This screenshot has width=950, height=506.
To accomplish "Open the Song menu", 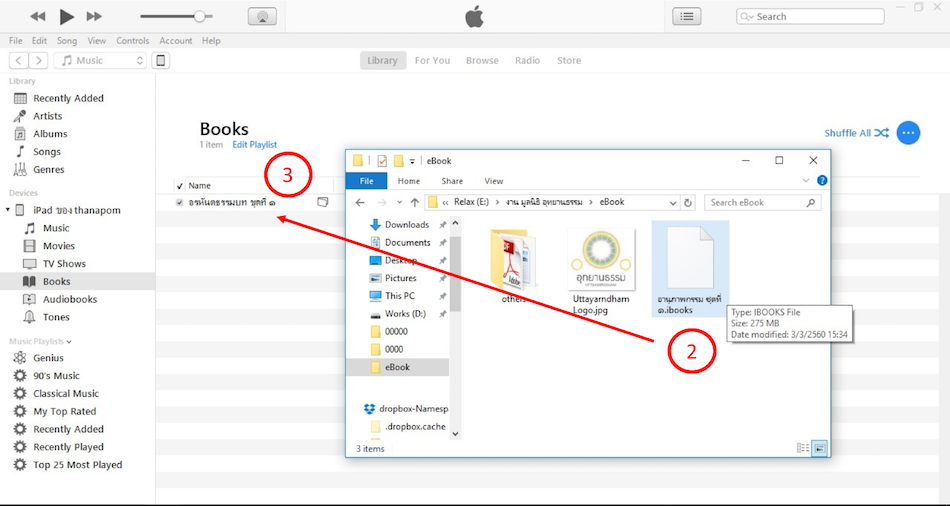I will pos(67,41).
